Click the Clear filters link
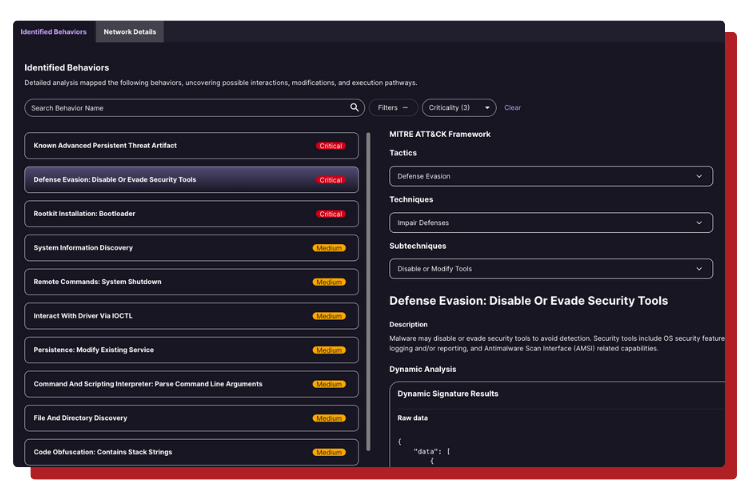 512,108
